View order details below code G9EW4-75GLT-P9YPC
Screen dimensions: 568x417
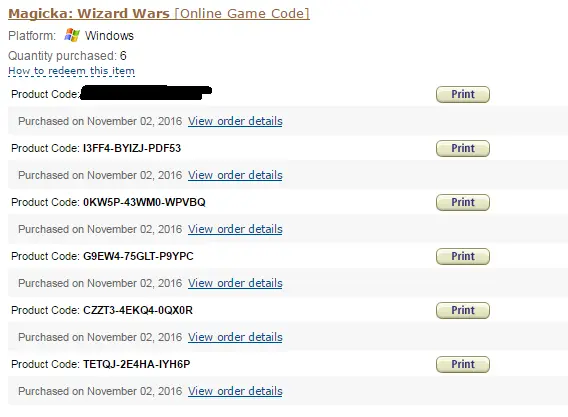click(235, 283)
